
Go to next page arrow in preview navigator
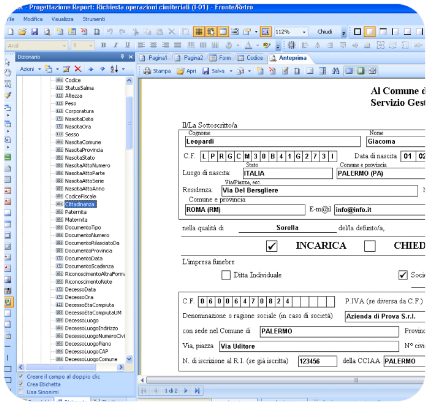click(186, 390)
